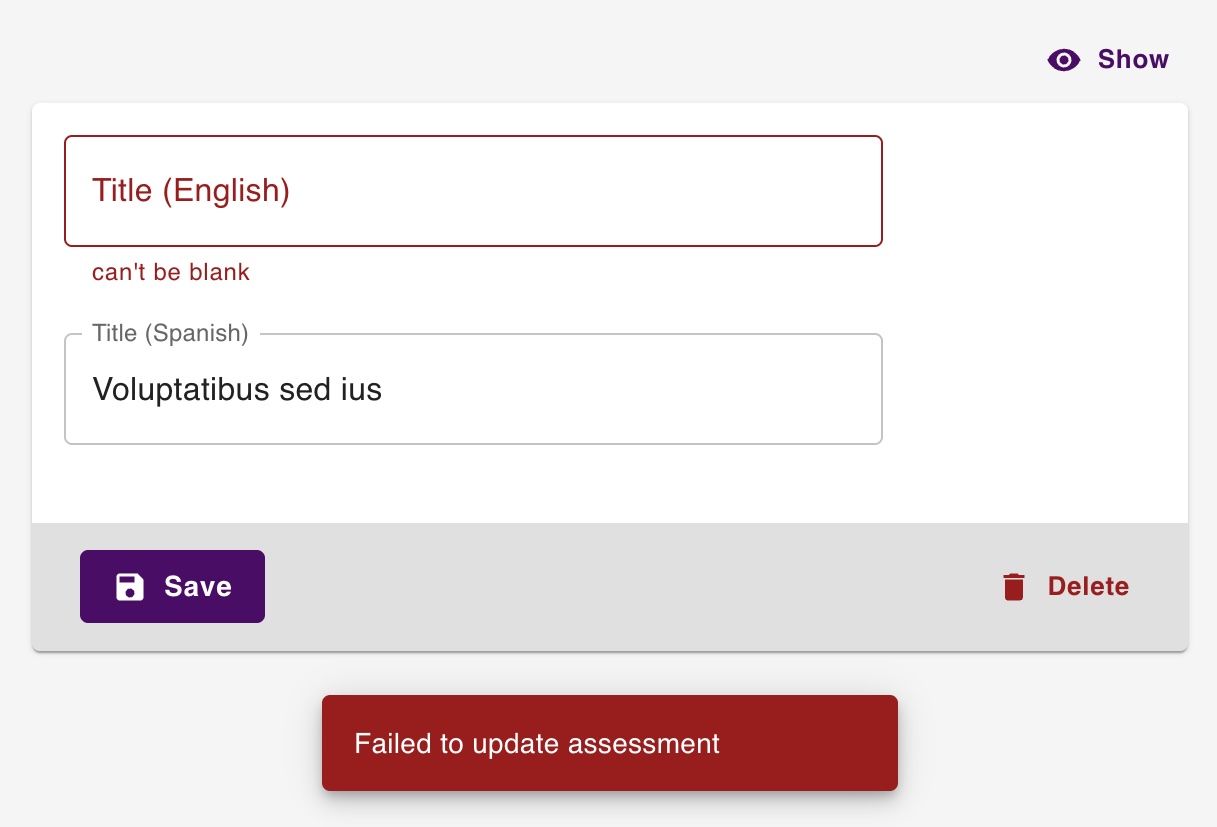
Task: Click inside the Title (English) field
Action: point(473,190)
